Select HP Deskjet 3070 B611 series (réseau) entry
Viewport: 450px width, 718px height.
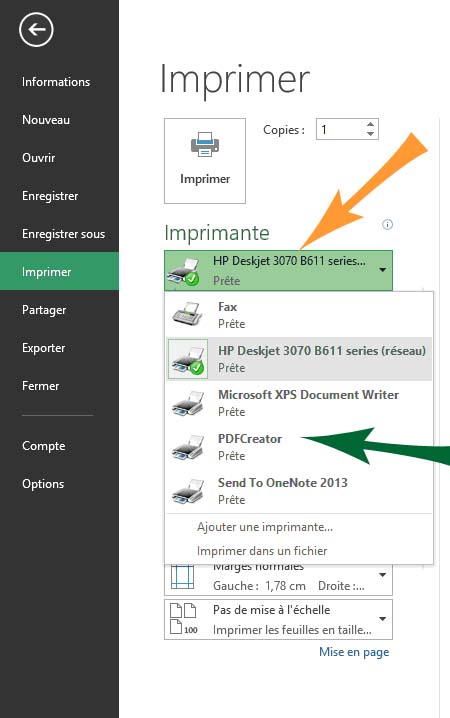299,359
